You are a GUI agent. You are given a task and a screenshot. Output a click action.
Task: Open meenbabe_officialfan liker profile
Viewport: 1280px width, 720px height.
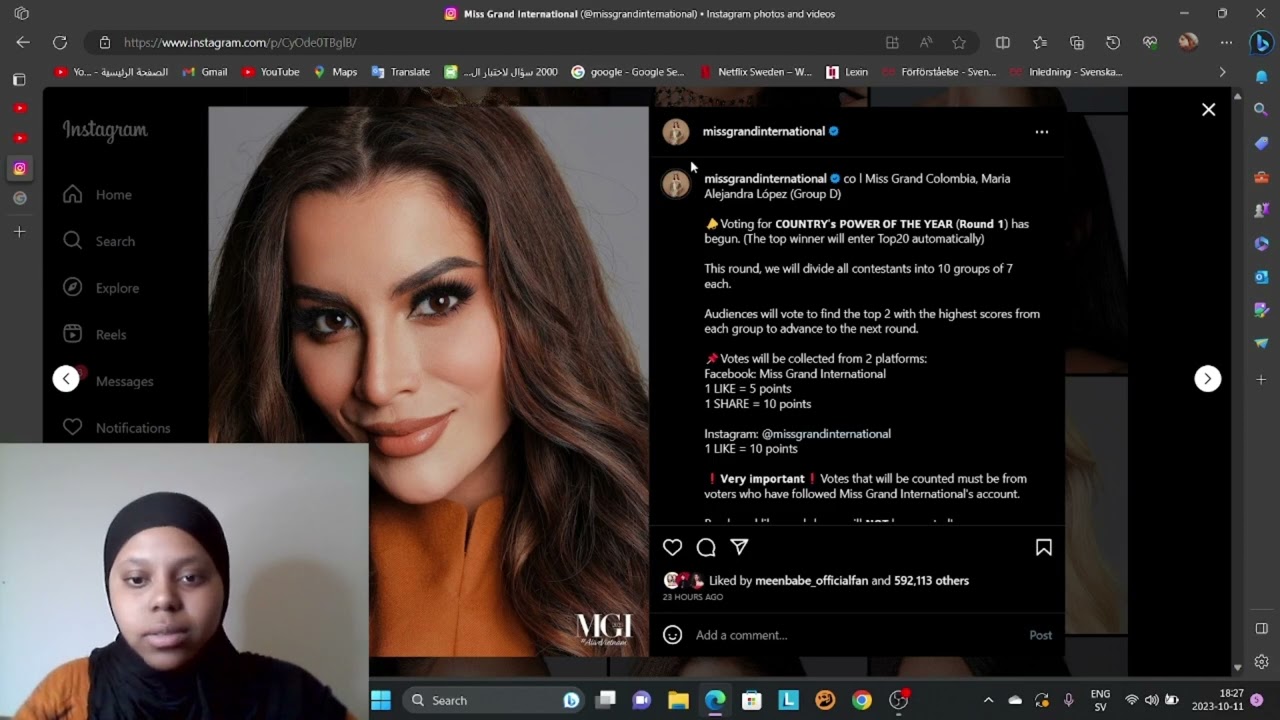click(811, 580)
